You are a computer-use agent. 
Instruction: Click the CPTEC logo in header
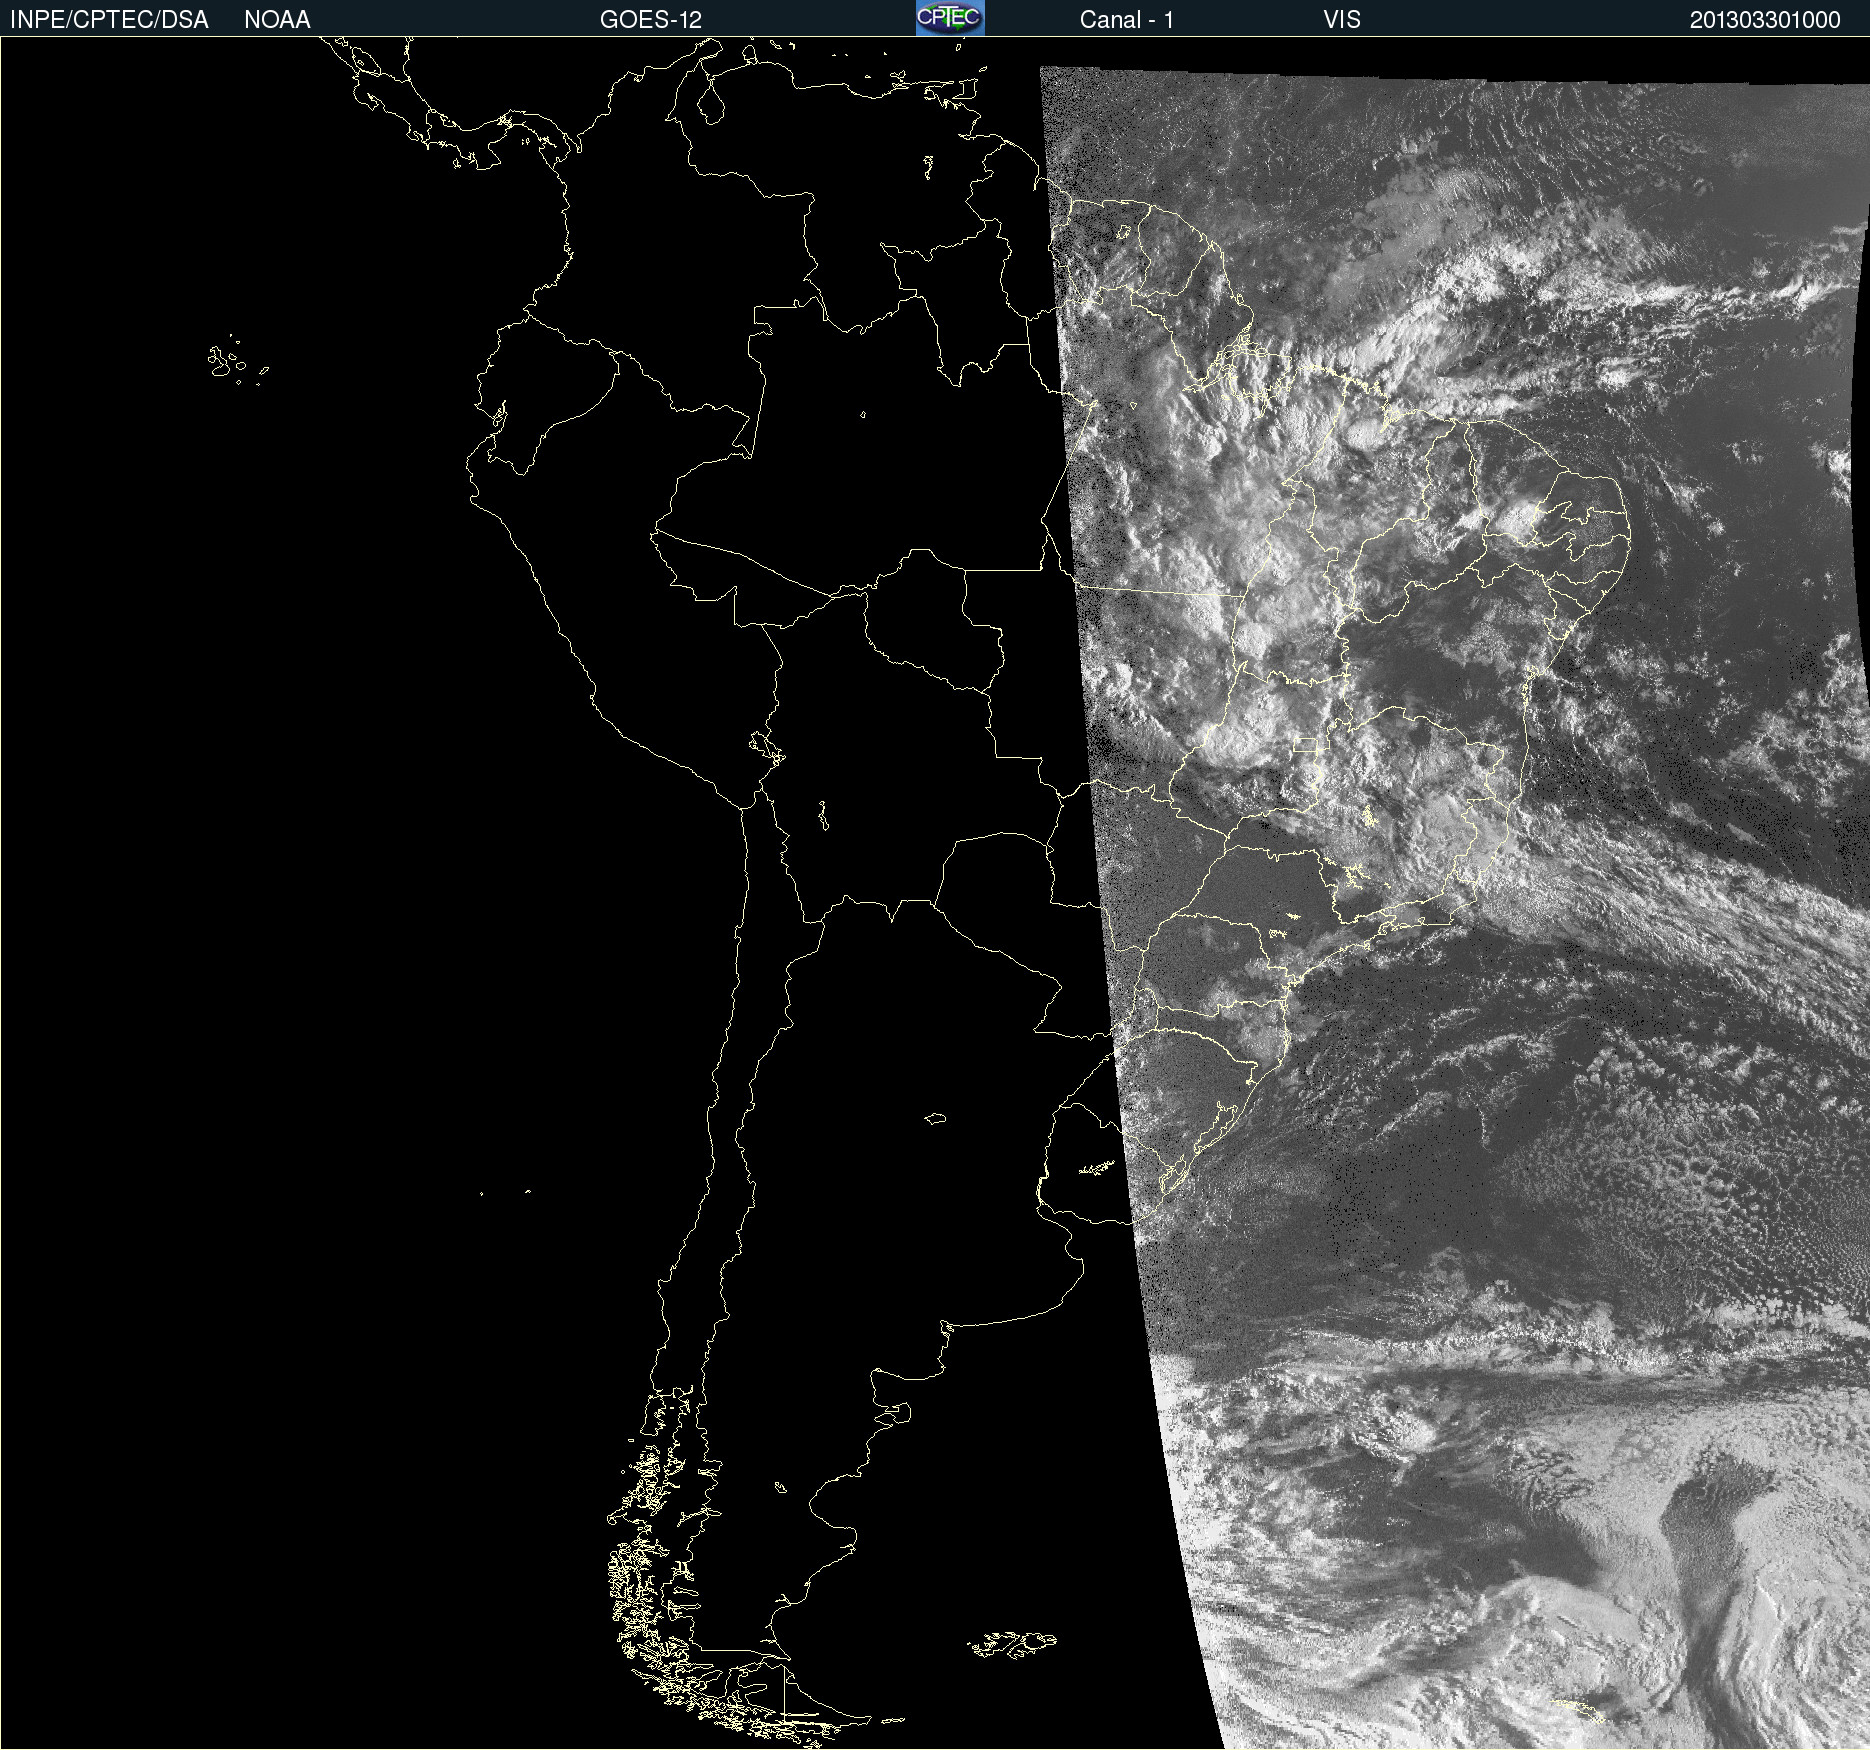coord(950,18)
